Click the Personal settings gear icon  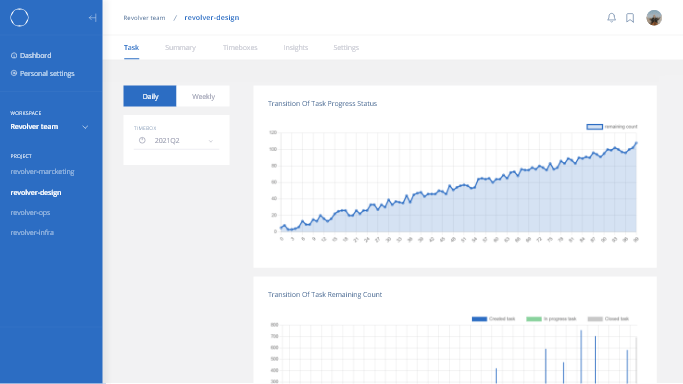click(x=14, y=73)
